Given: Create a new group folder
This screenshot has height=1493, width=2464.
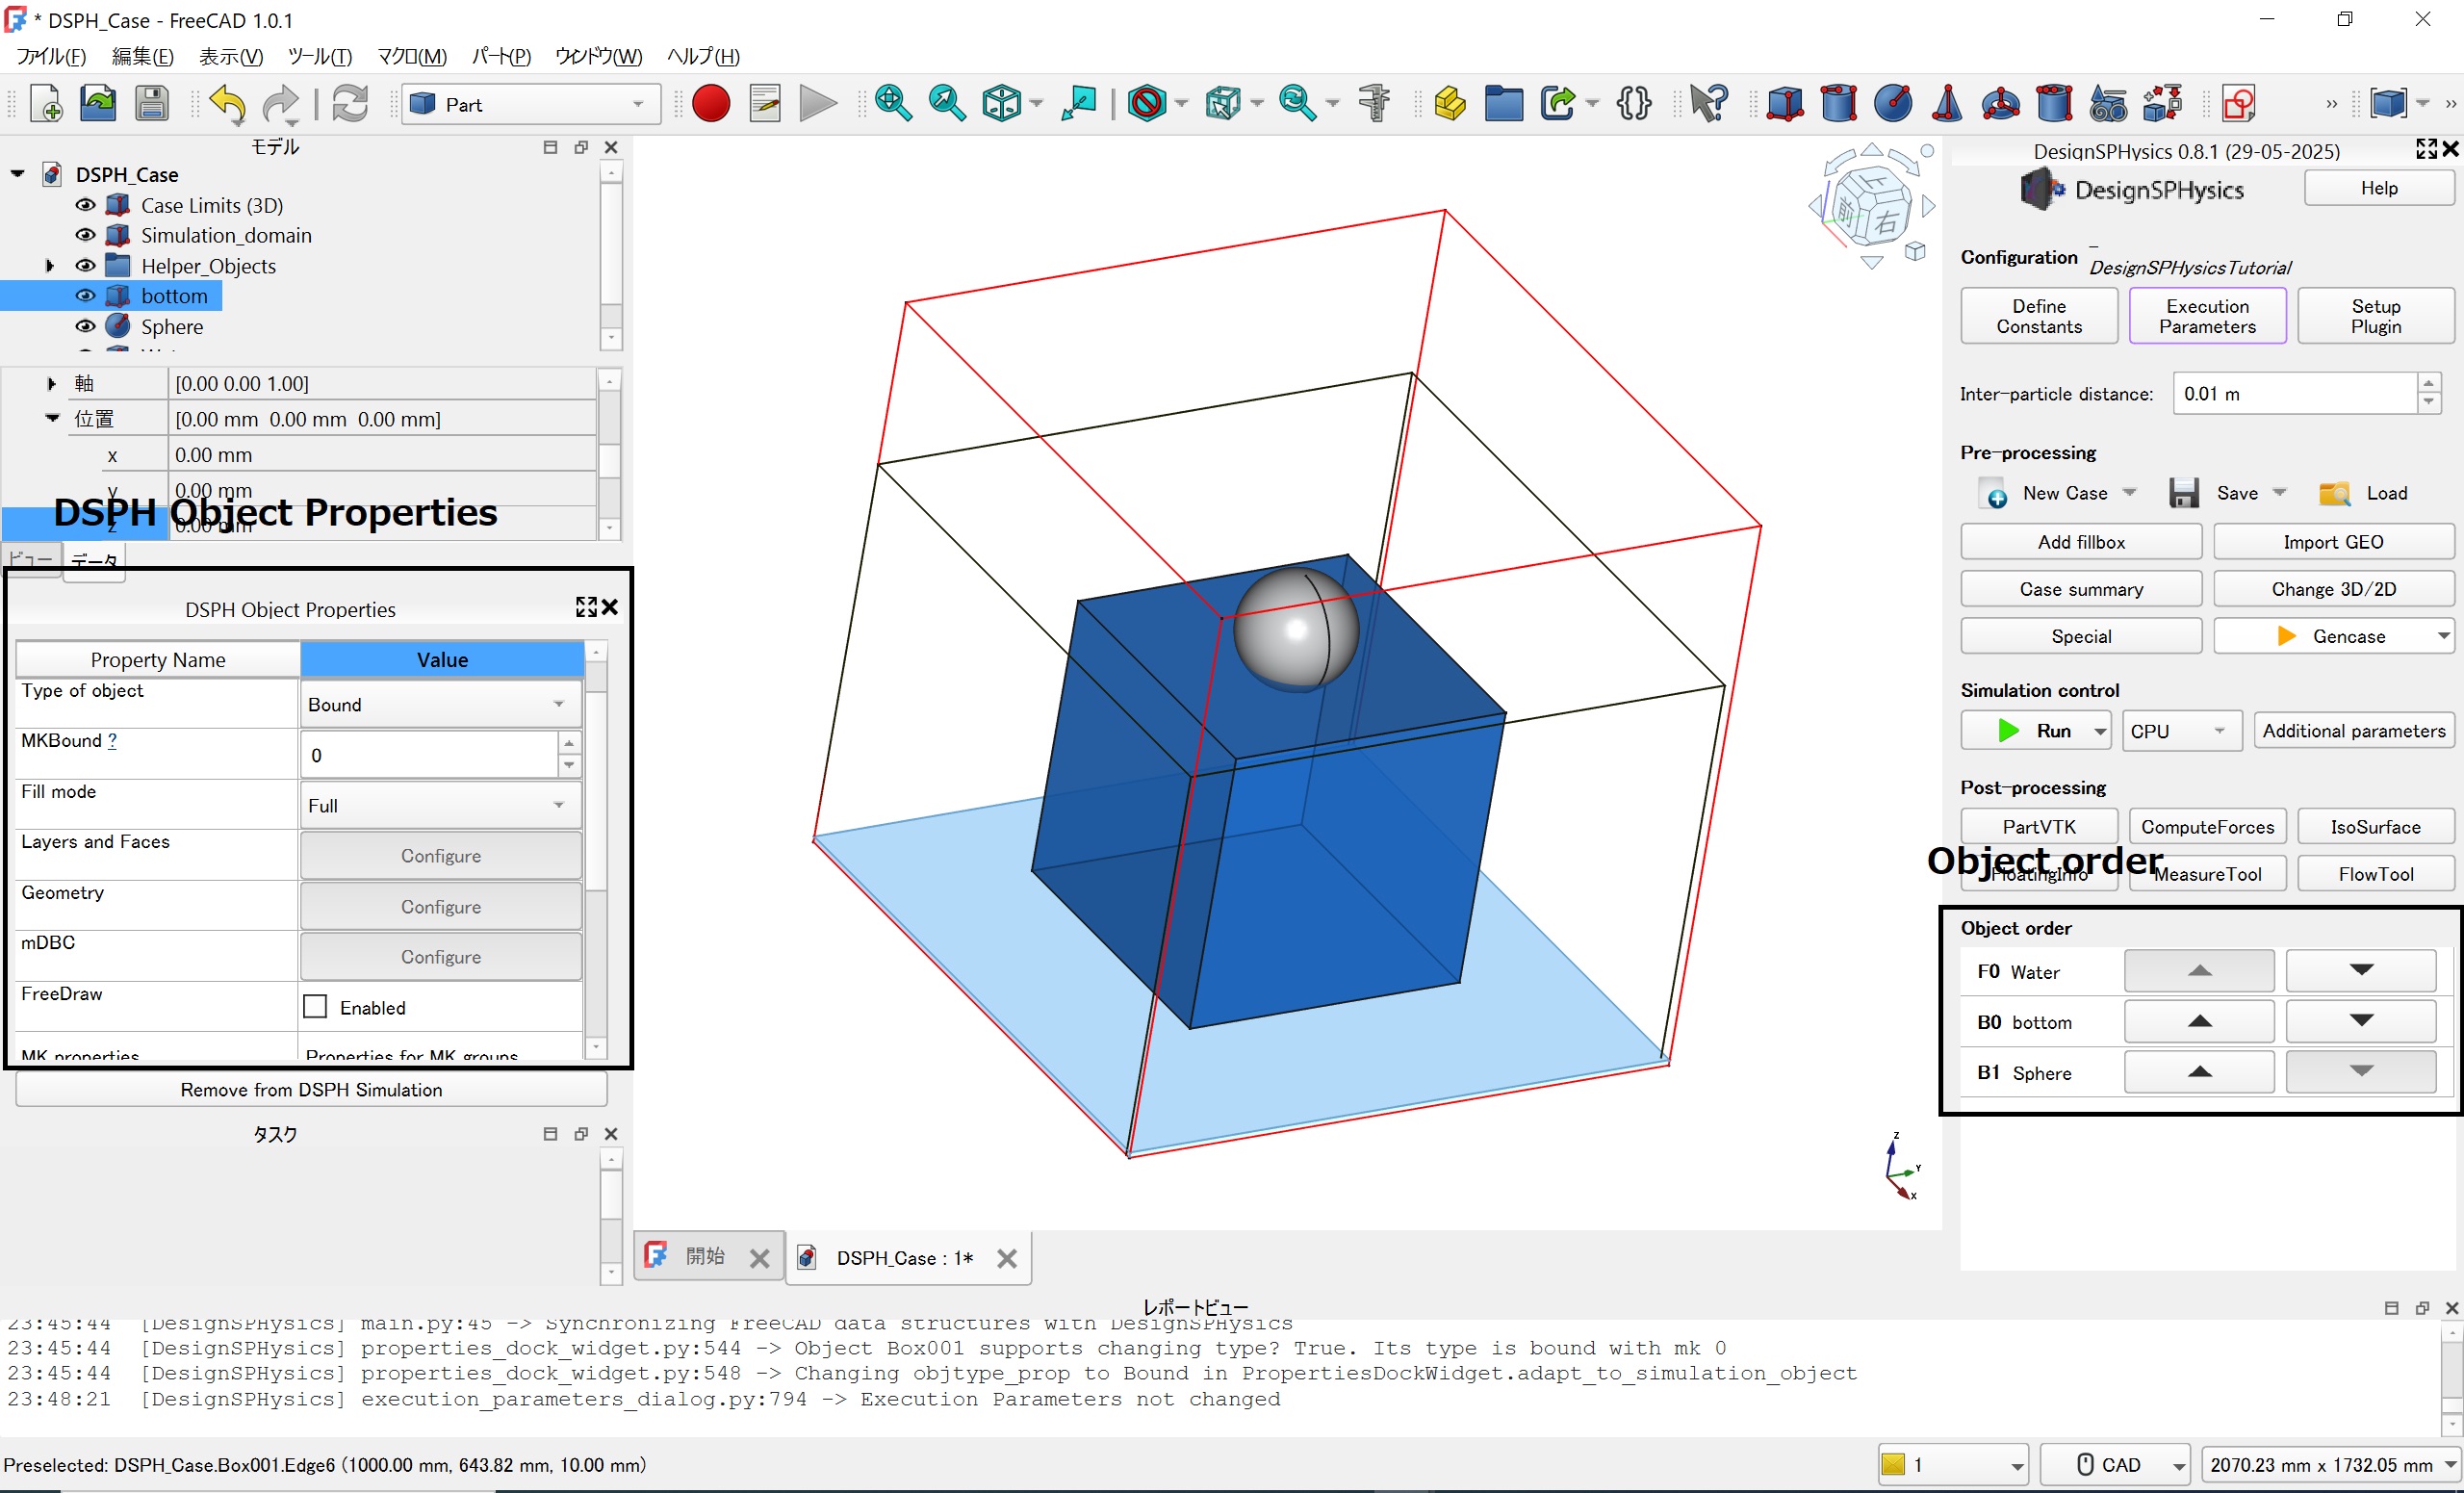Looking at the screenshot, I should coord(1504,104).
